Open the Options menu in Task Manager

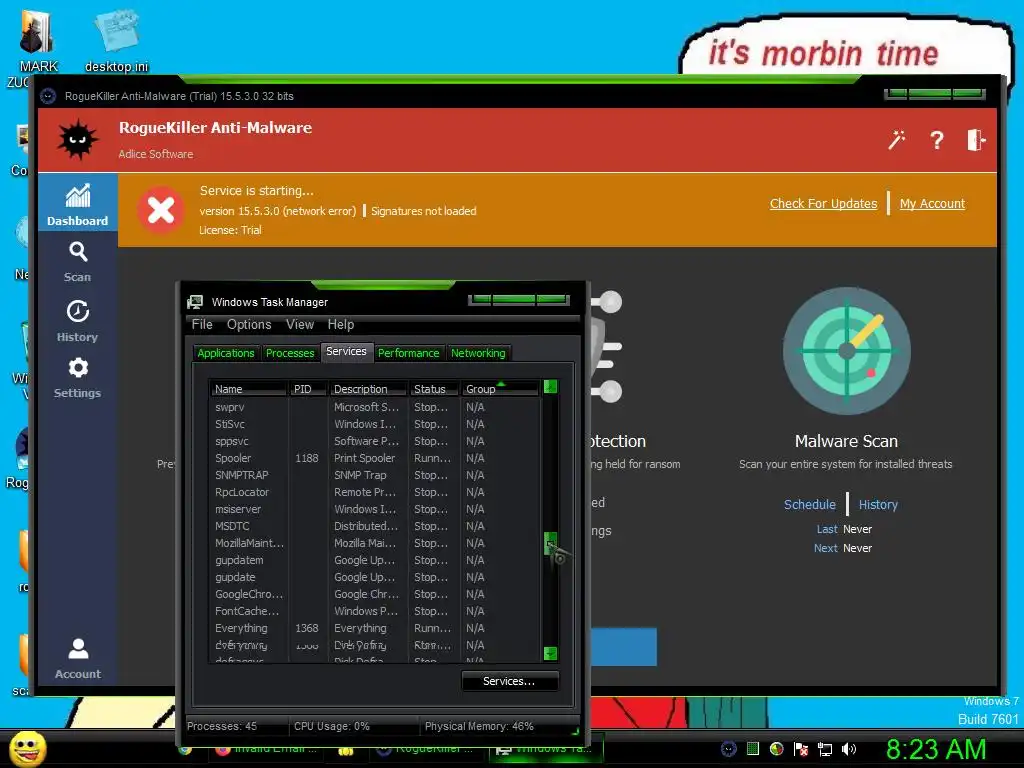tap(249, 324)
